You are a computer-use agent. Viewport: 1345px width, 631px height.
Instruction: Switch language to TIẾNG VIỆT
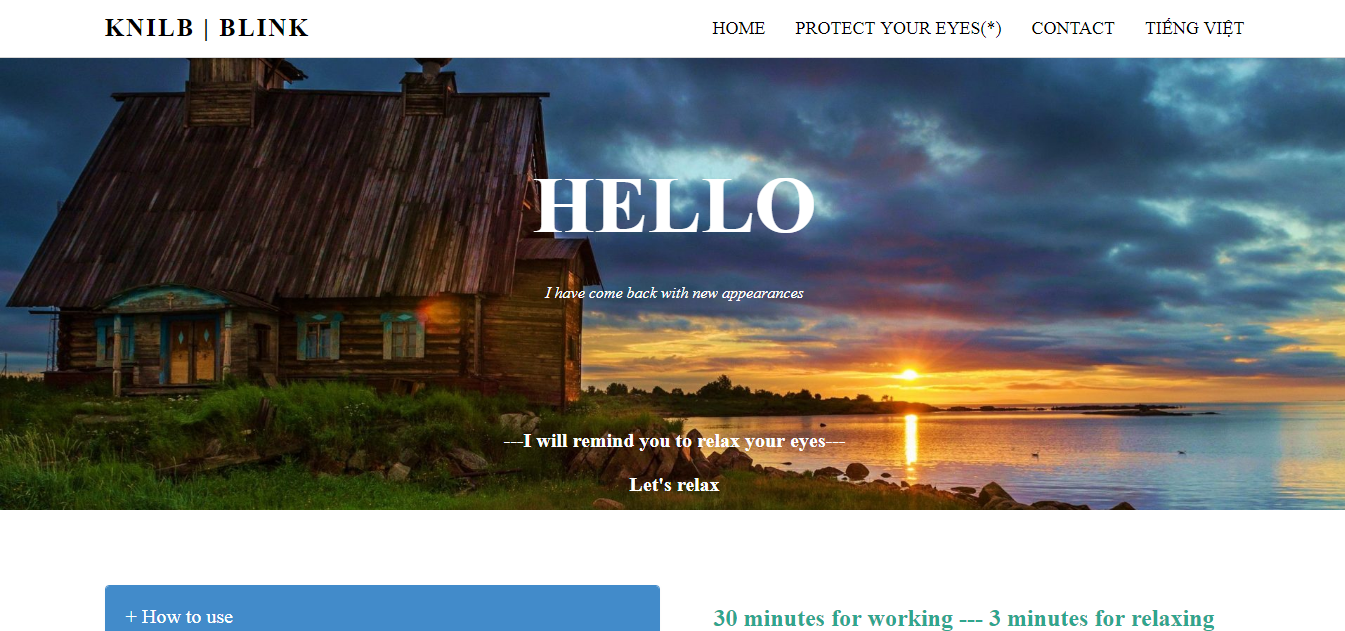(1194, 28)
